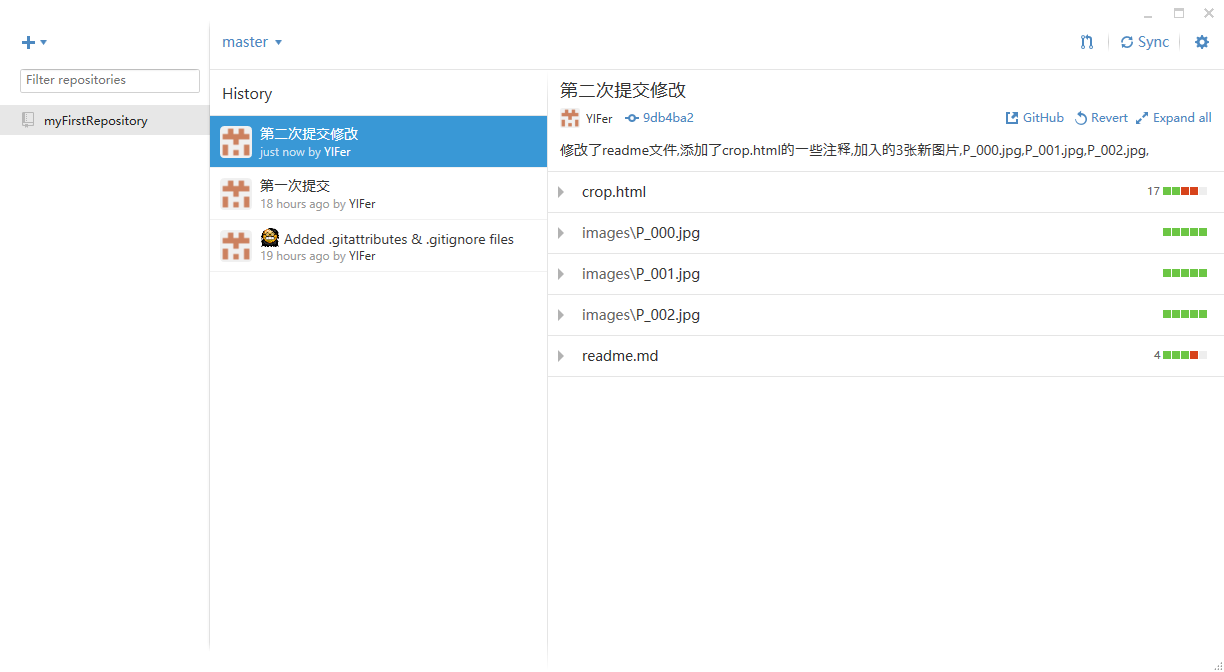Click the readme.md change indicator bar
Viewport: 1224px width, 672px height.
click(x=1185, y=355)
